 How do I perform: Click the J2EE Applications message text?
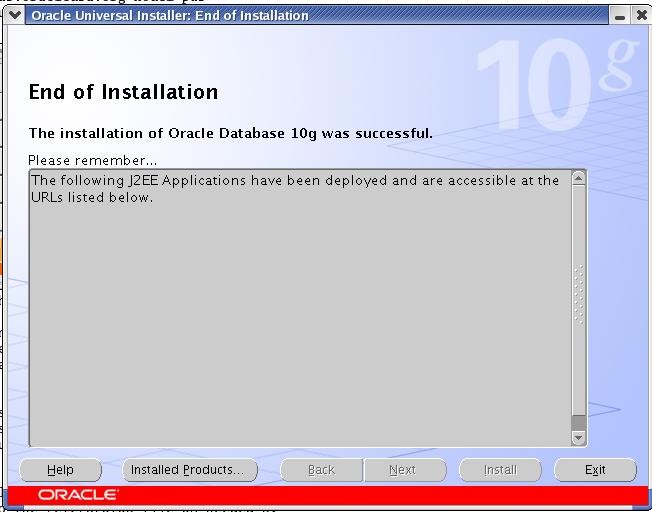point(295,188)
